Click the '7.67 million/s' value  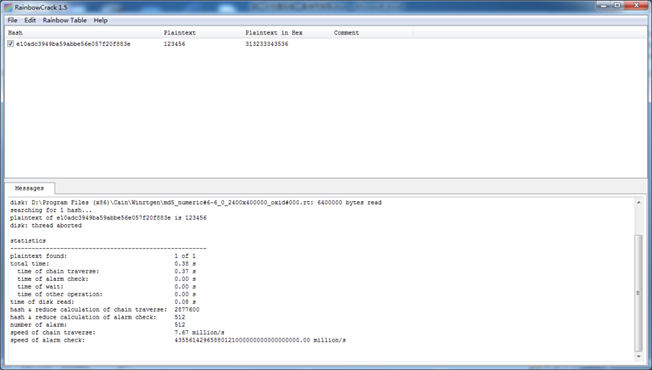point(199,333)
